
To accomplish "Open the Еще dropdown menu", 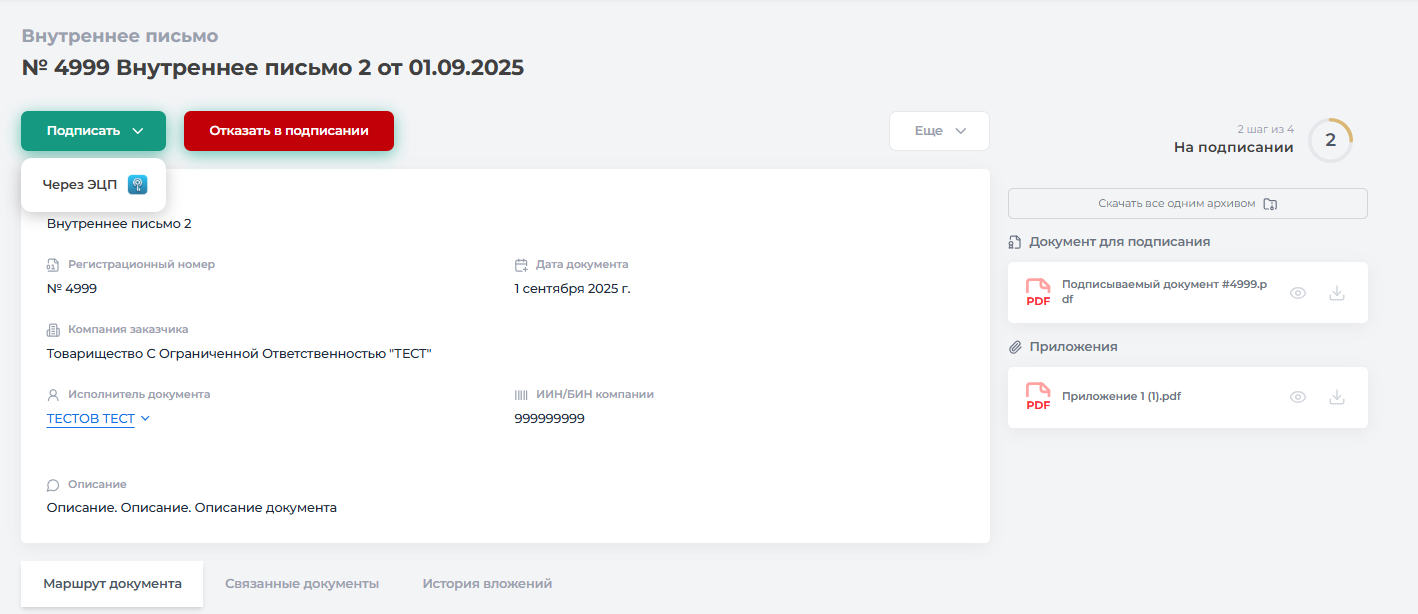I will (939, 131).
